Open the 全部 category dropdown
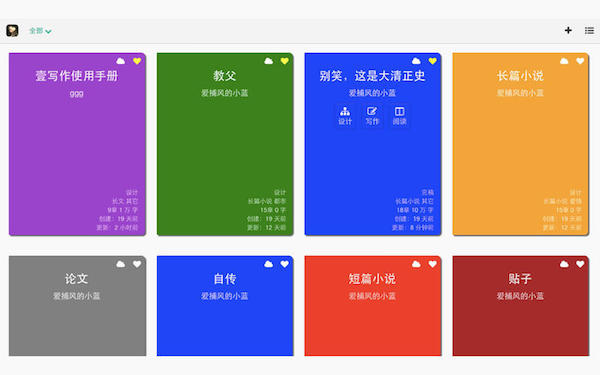The image size is (600, 375). (x=40, y=31)
